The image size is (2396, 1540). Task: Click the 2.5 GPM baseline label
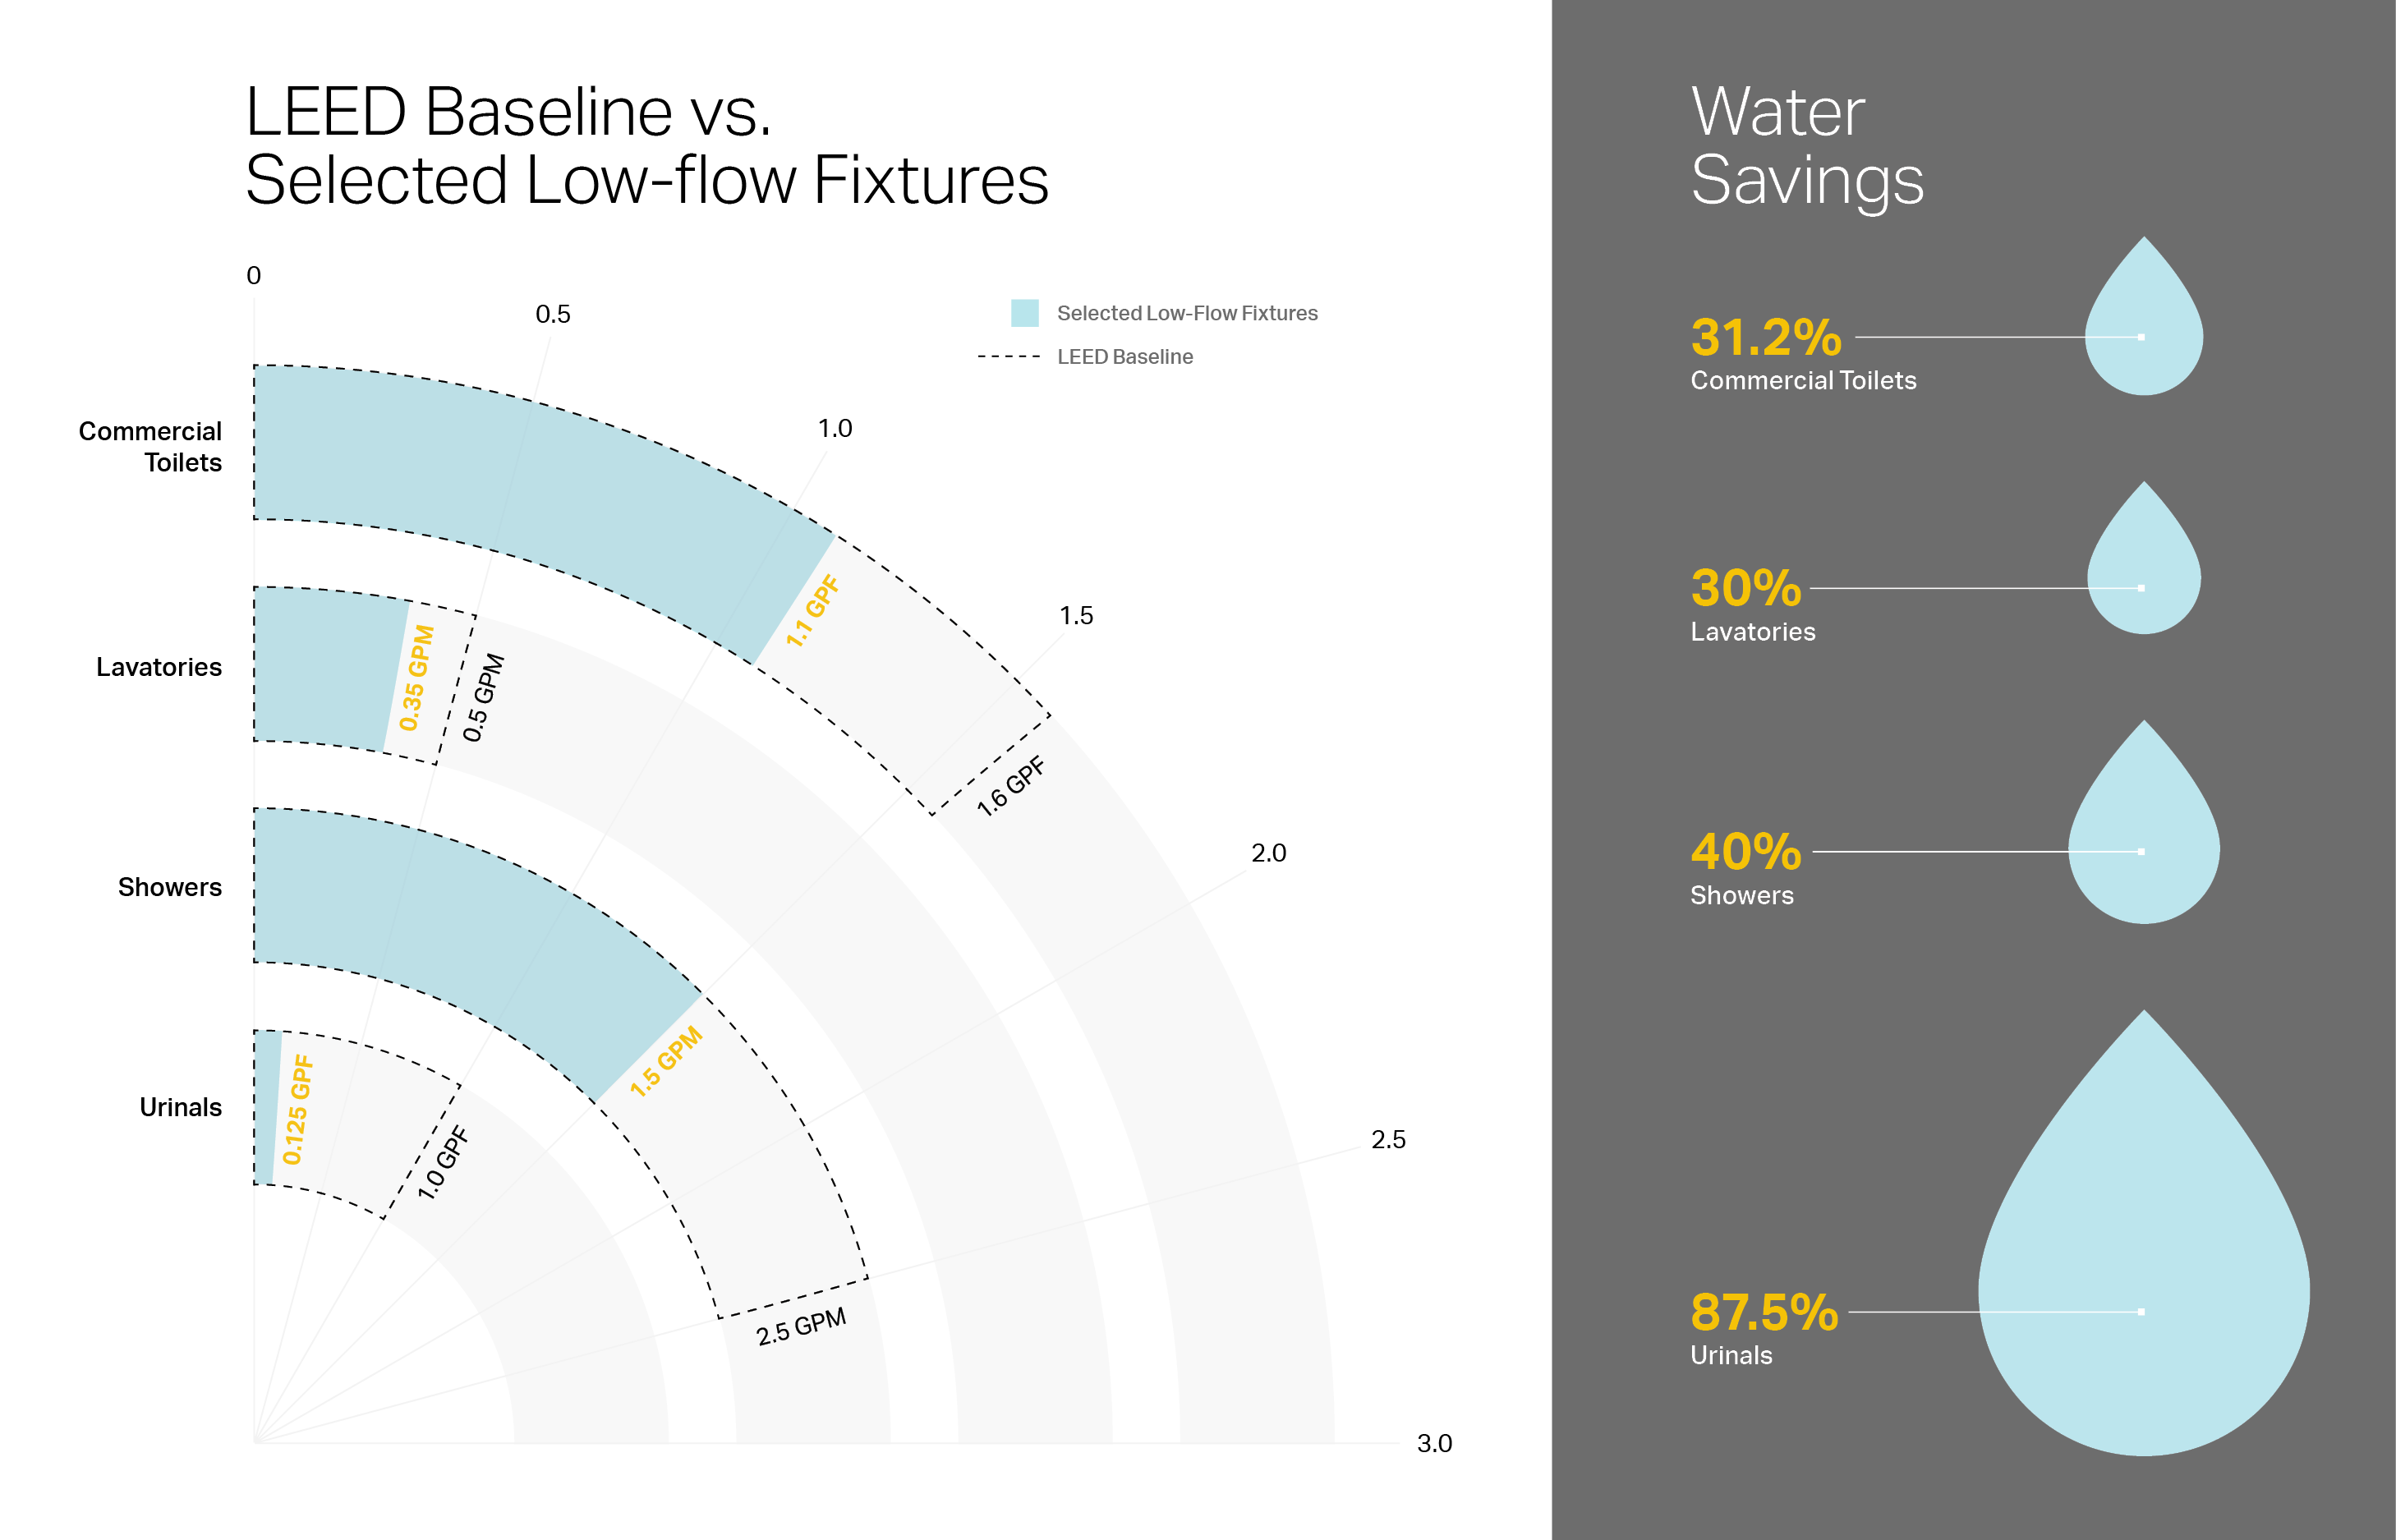tap(801, 1326)
